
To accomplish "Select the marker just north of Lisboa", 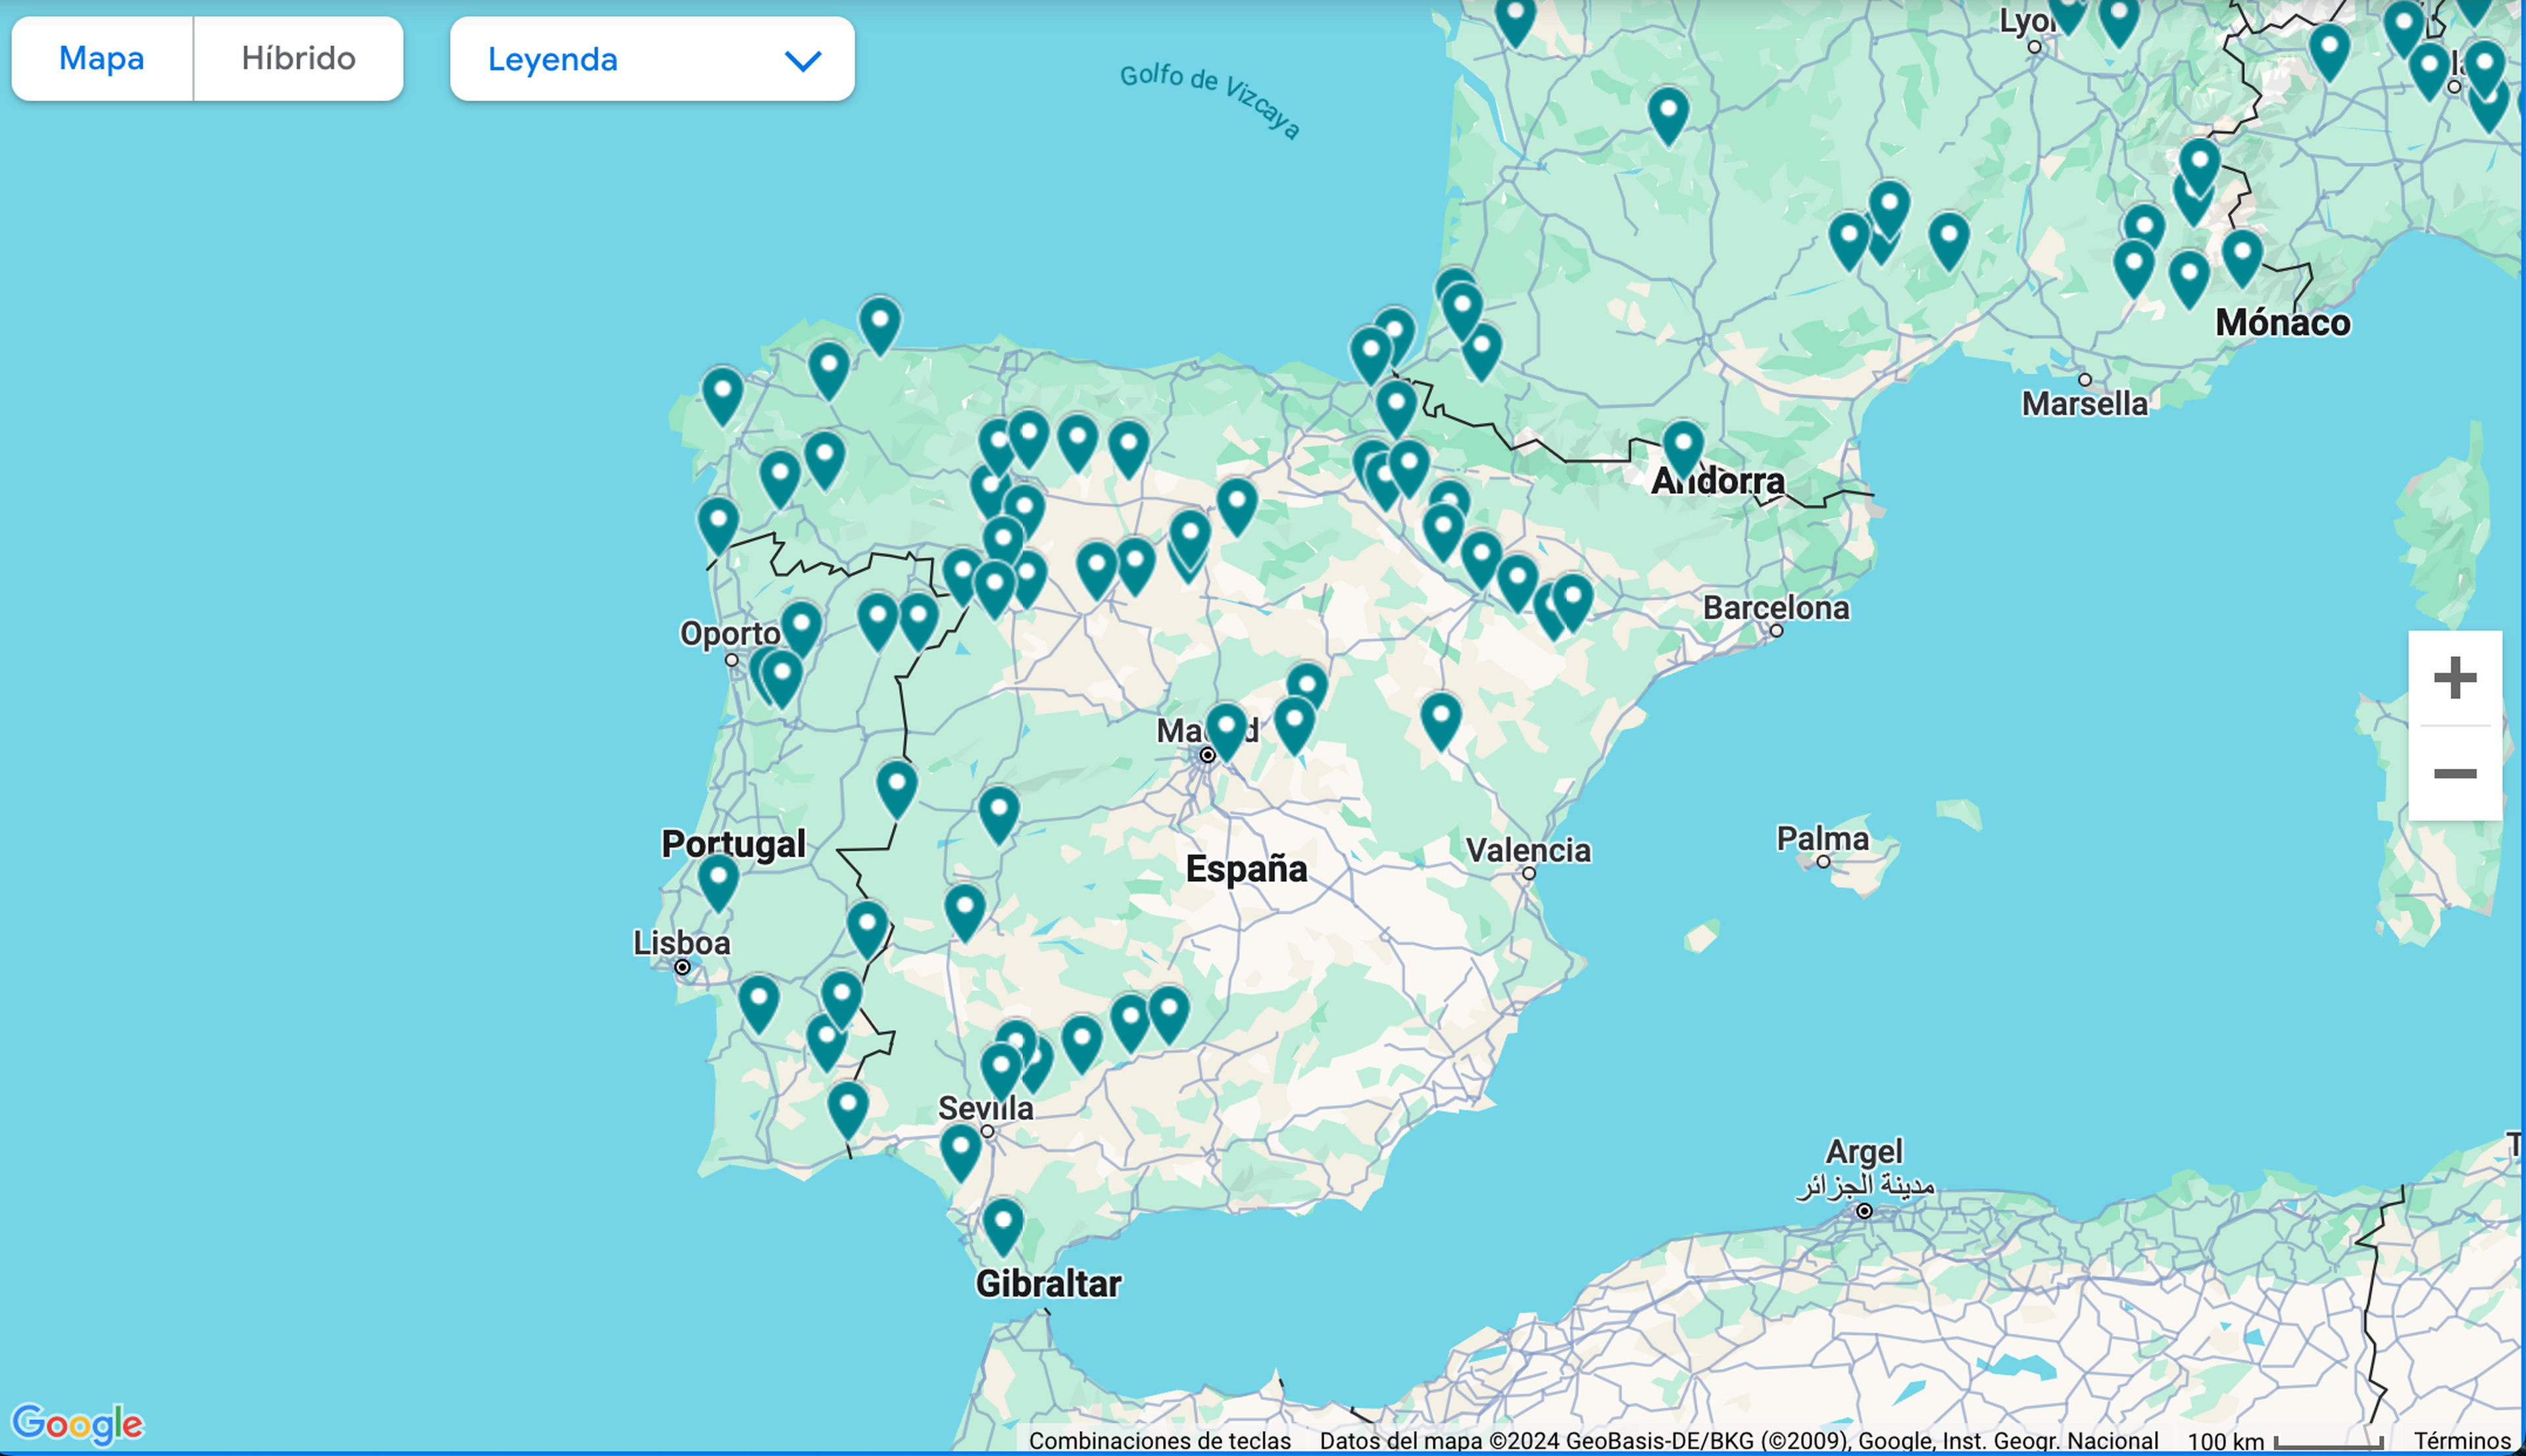I will point(718,882).
